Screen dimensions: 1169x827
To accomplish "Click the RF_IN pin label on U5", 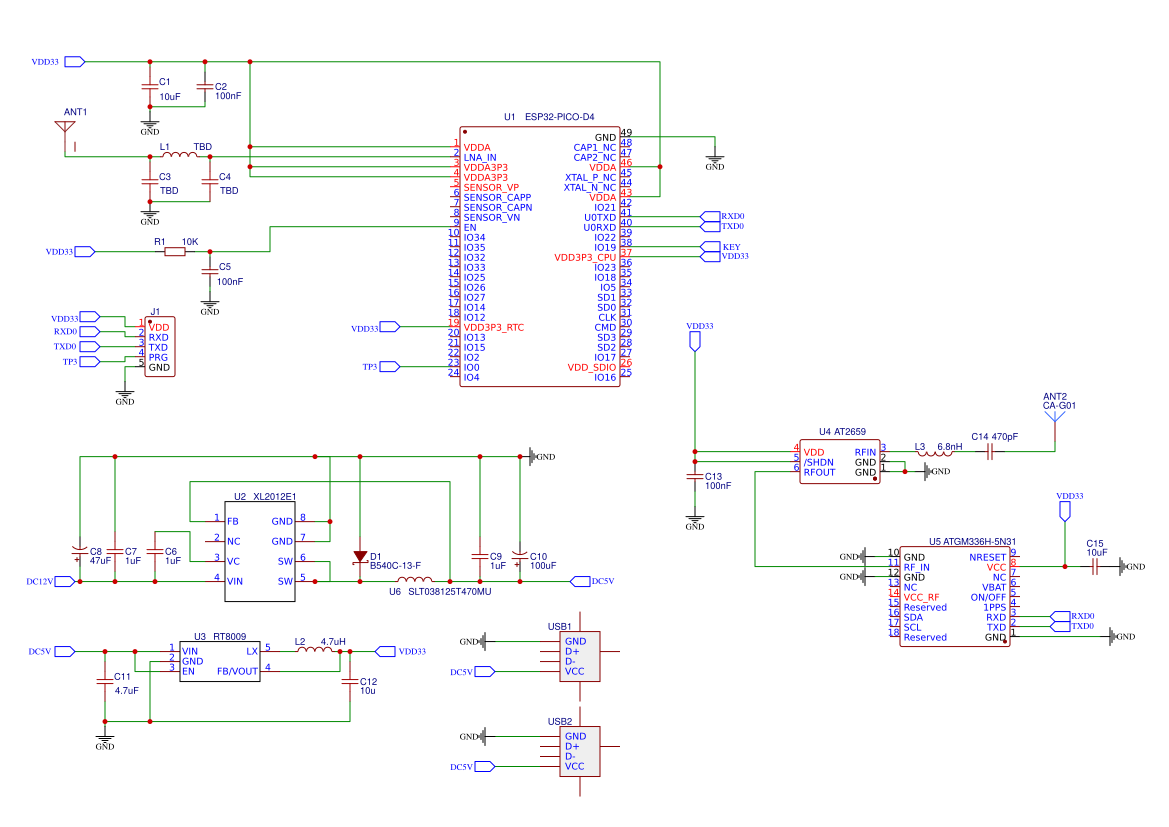I will click(917, 567).
